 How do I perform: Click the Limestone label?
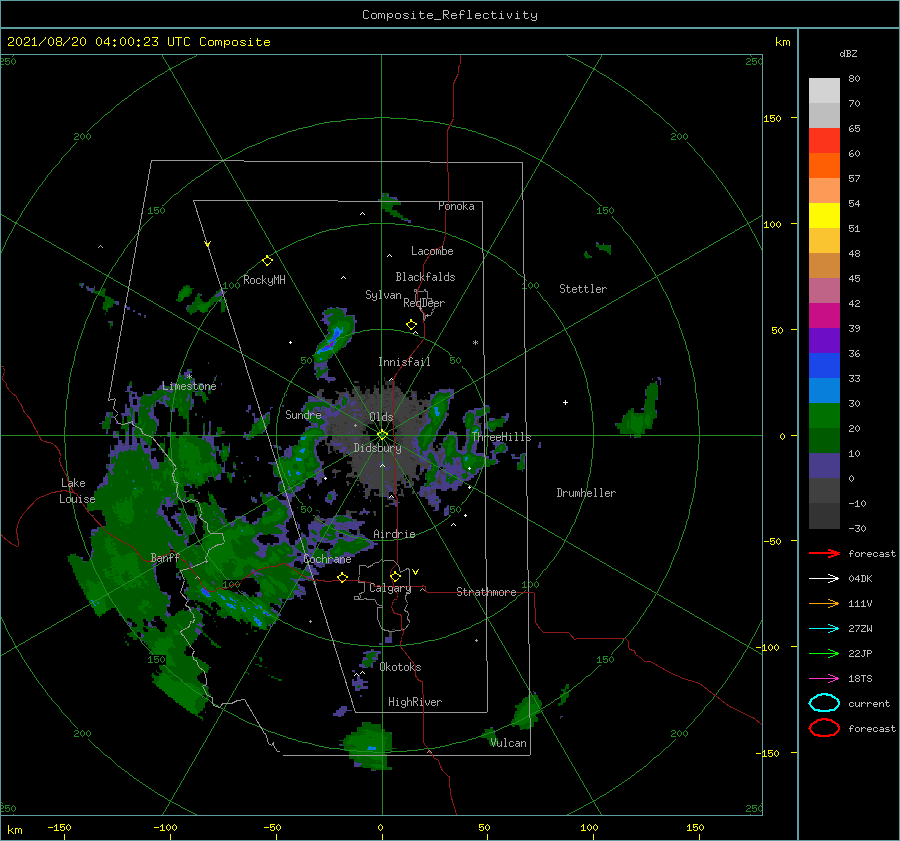(x=189, y=386)
